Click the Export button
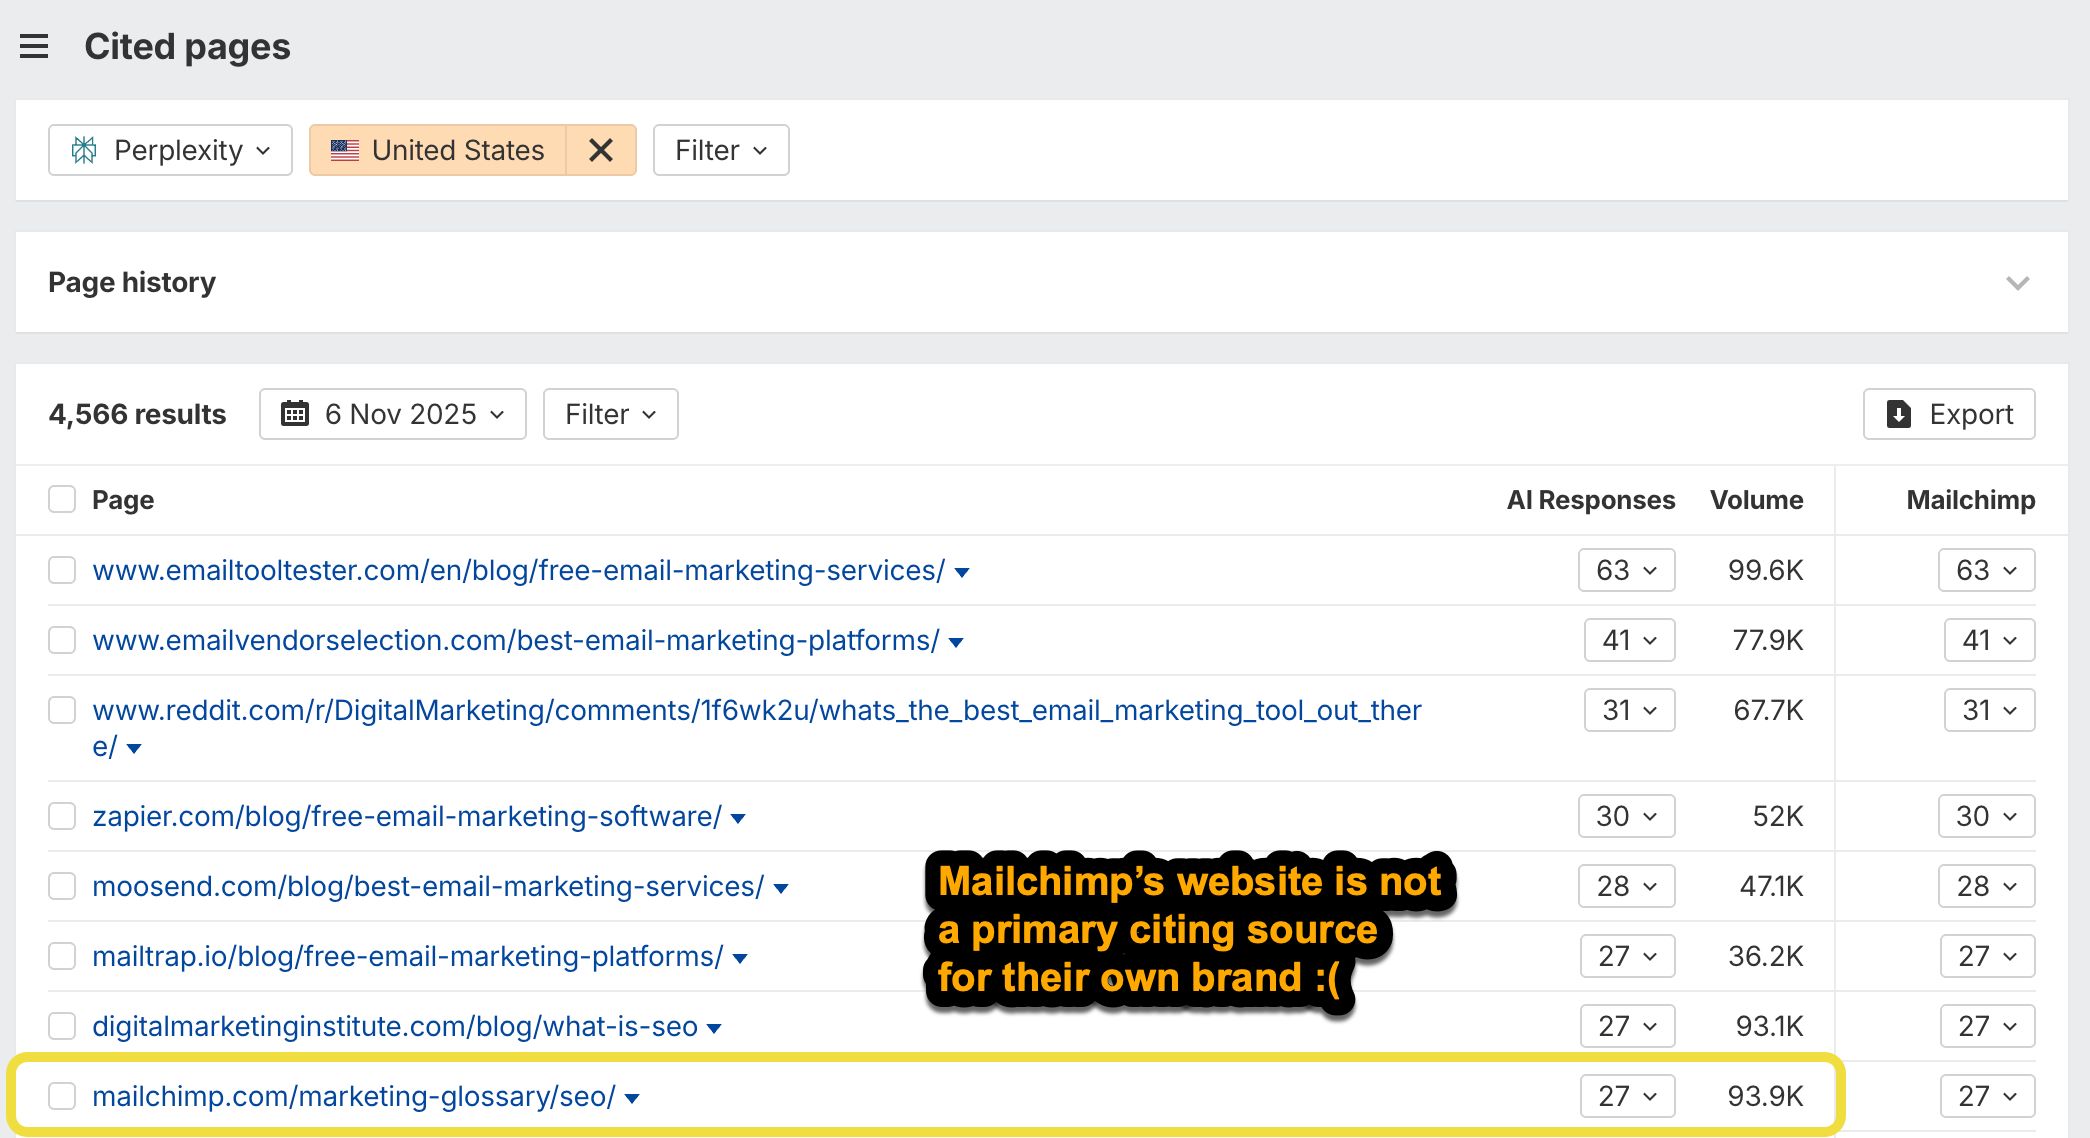 [1948, 413]
